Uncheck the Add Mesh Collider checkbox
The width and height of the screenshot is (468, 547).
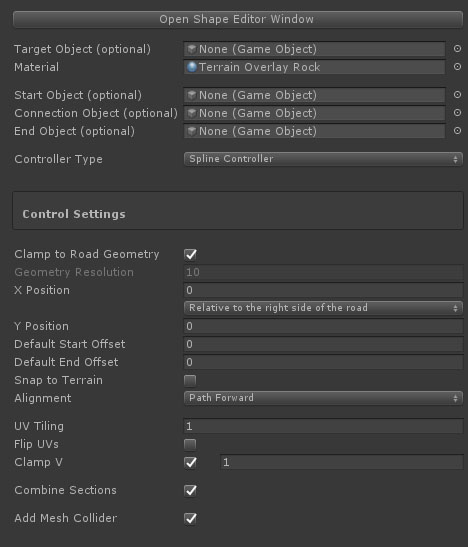[x=190, y=518]
